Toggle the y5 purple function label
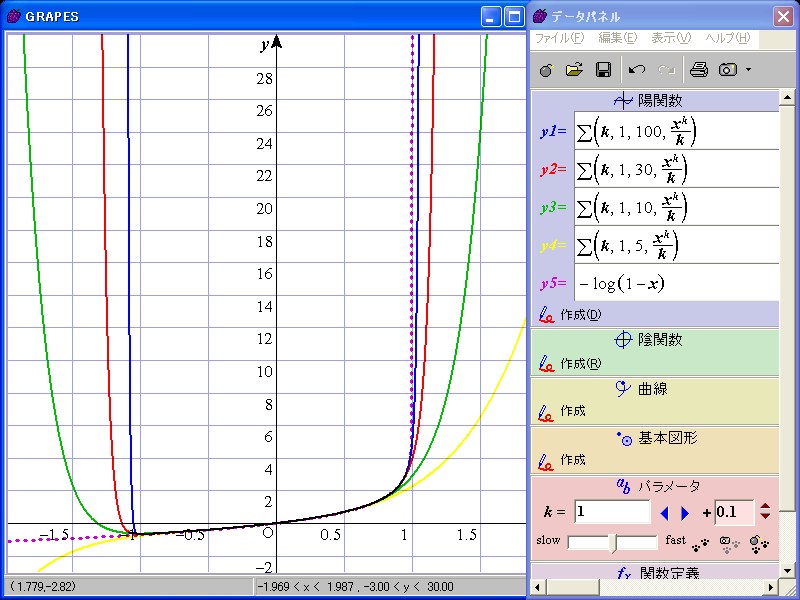The width and height of the screenshot is (800, 600). 552,283
